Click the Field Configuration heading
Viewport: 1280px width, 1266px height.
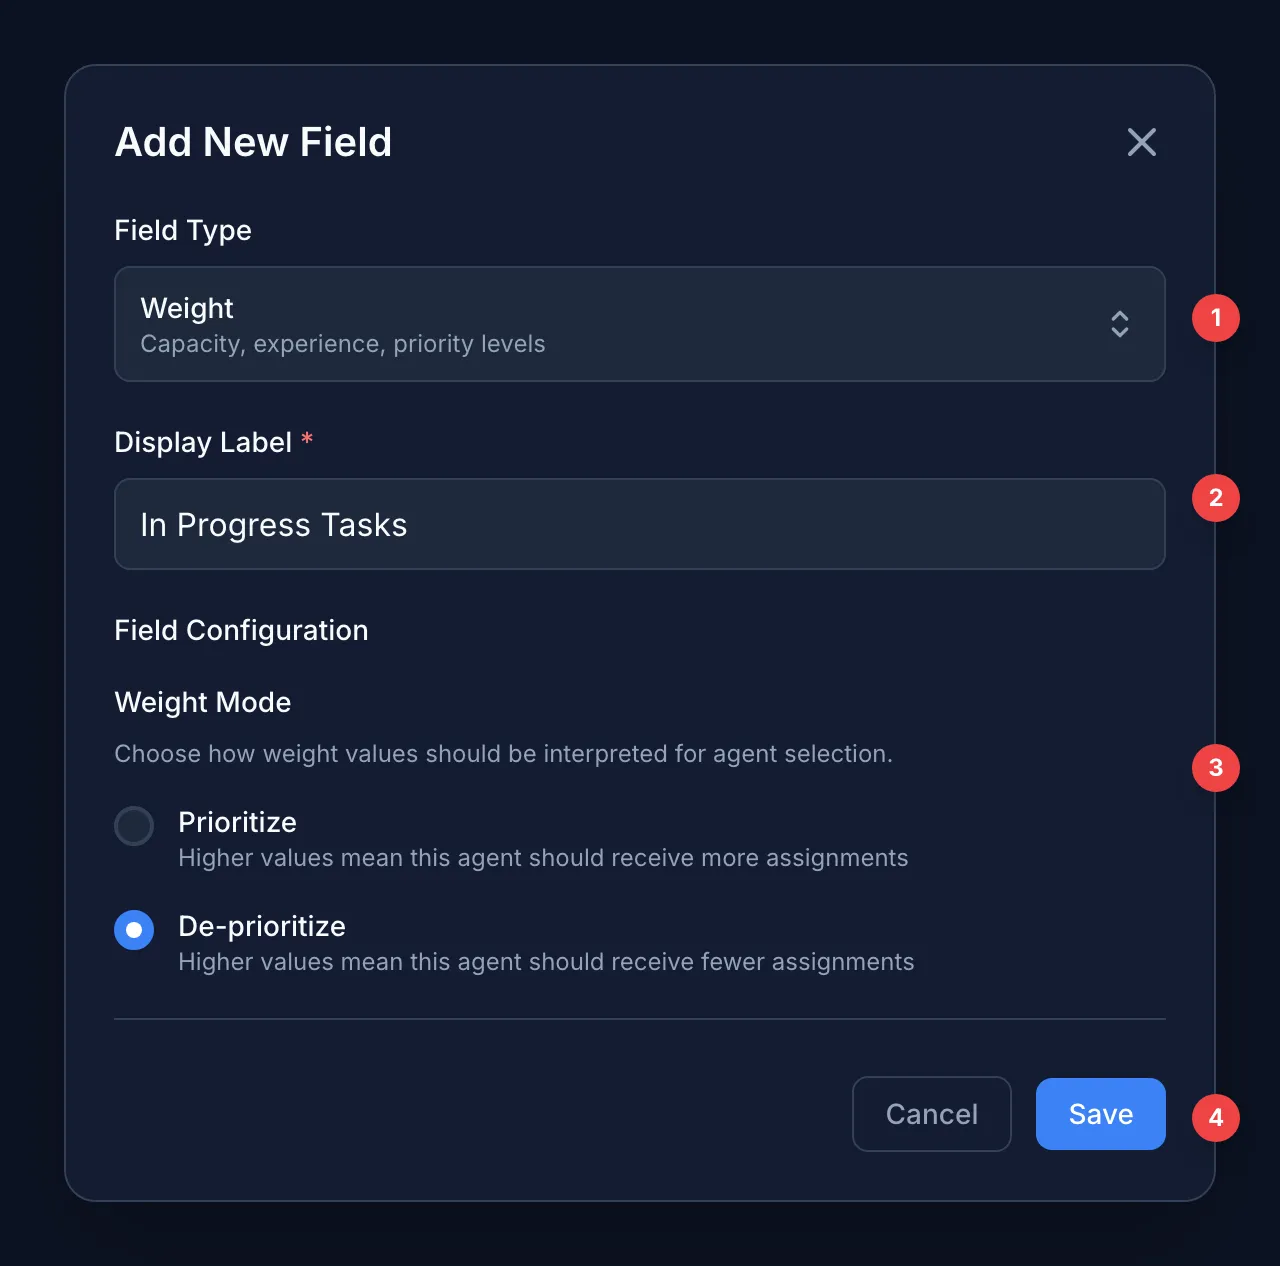(241, 630)
